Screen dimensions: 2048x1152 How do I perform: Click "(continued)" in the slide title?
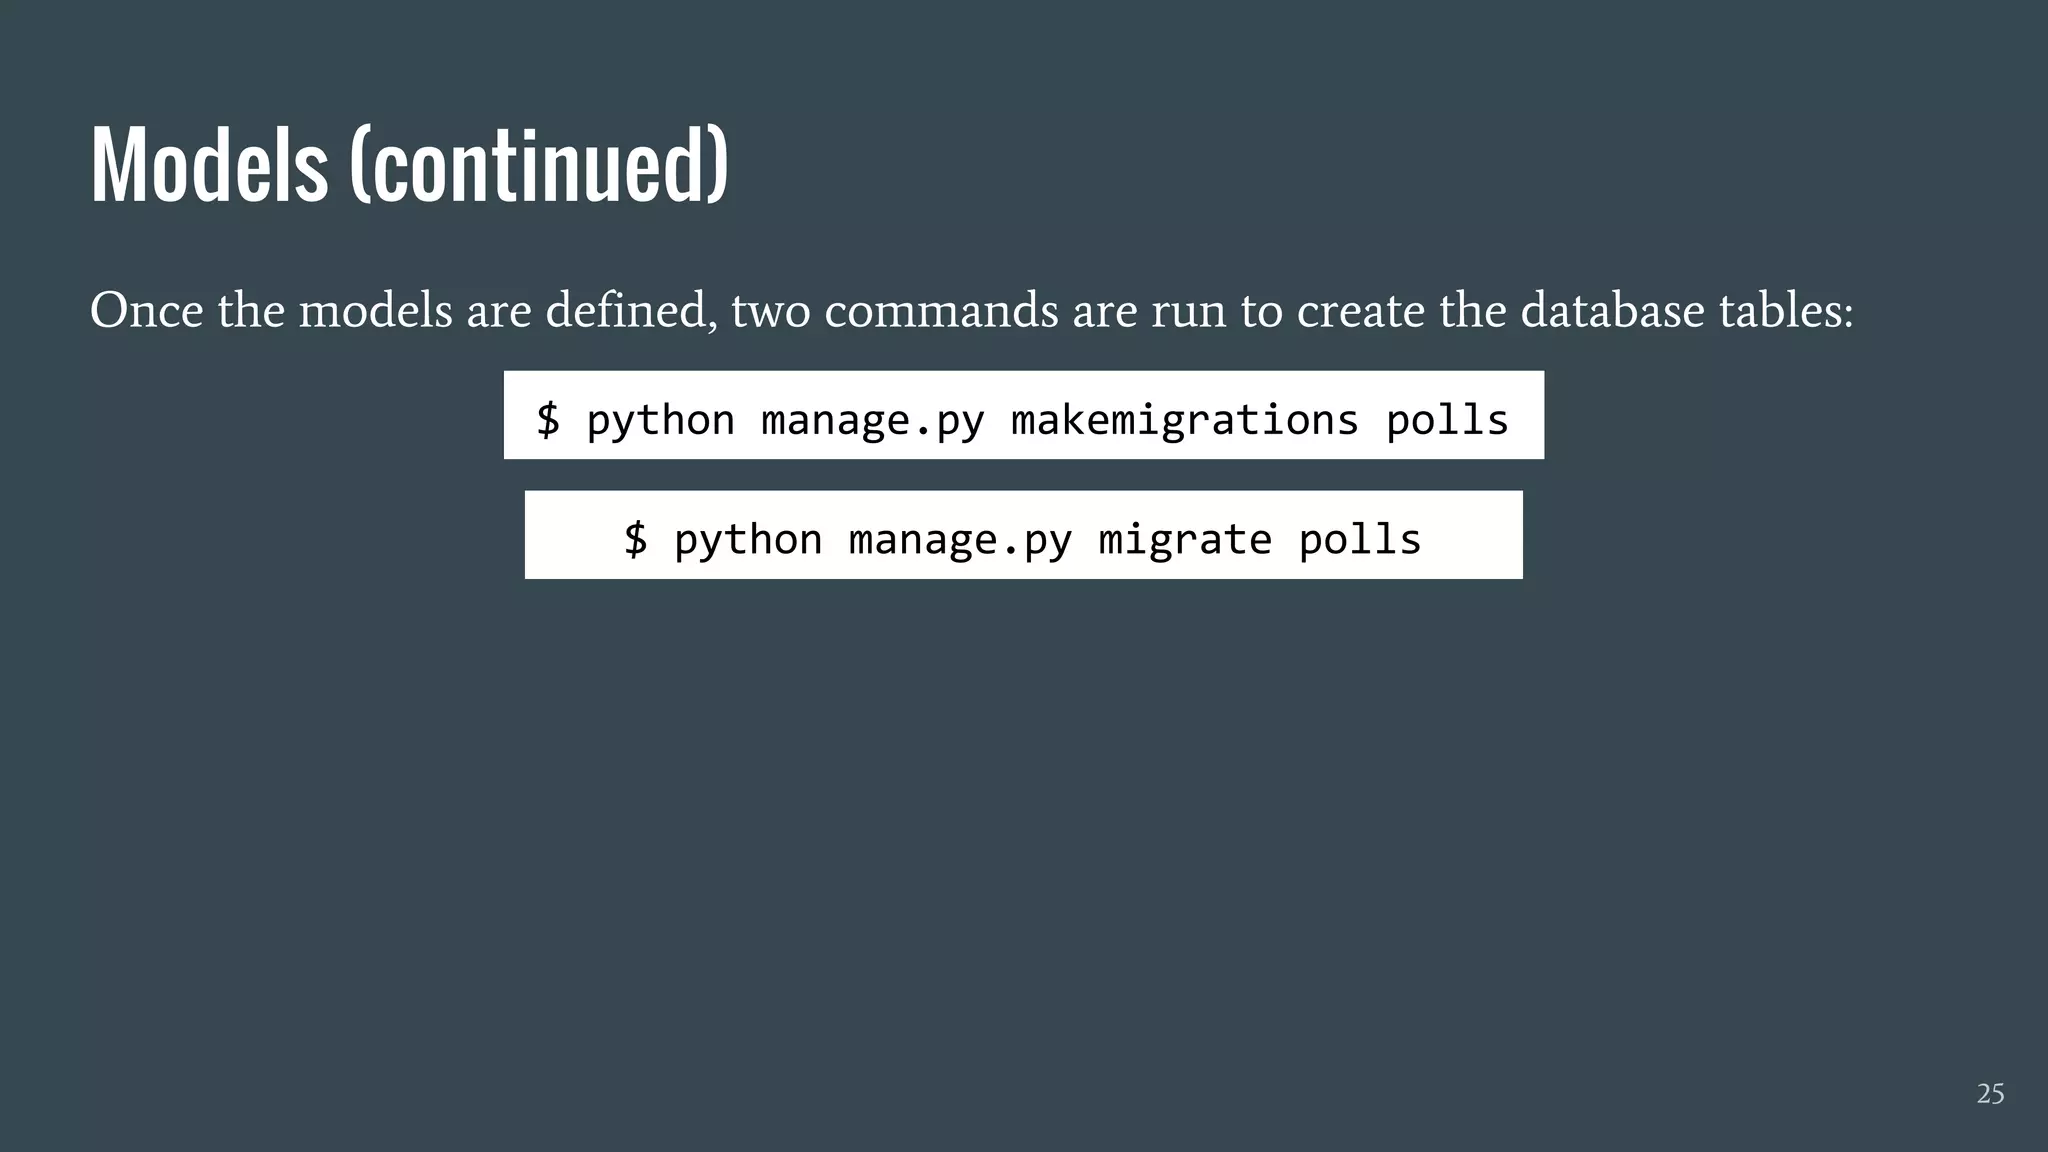[x=539, y=166]
